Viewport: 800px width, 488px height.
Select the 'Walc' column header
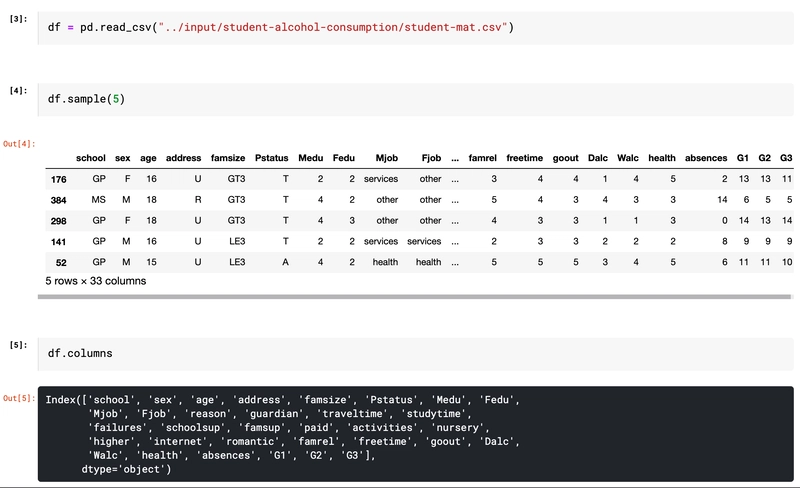(627, 158)
